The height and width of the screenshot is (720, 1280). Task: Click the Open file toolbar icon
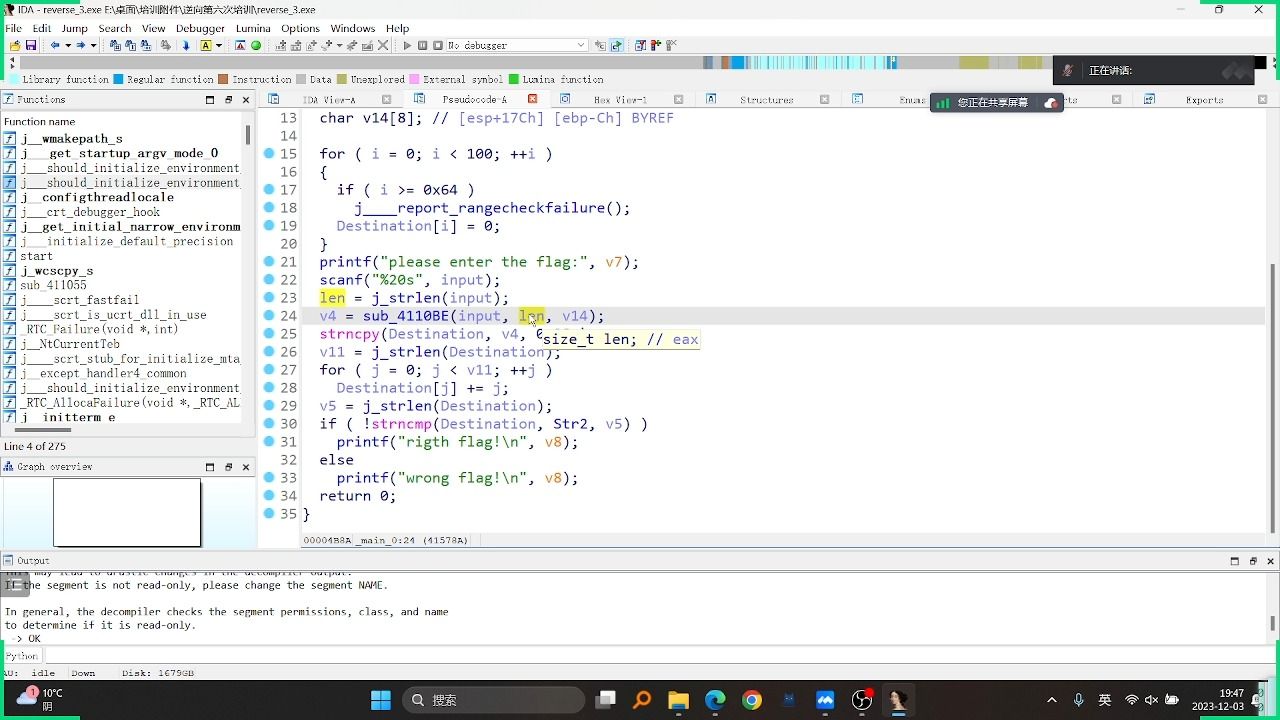[15, 45]
